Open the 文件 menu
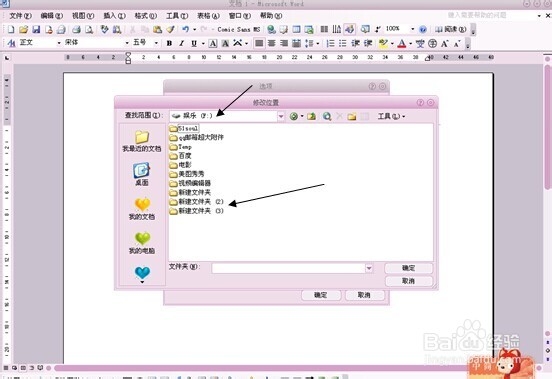 20,16
